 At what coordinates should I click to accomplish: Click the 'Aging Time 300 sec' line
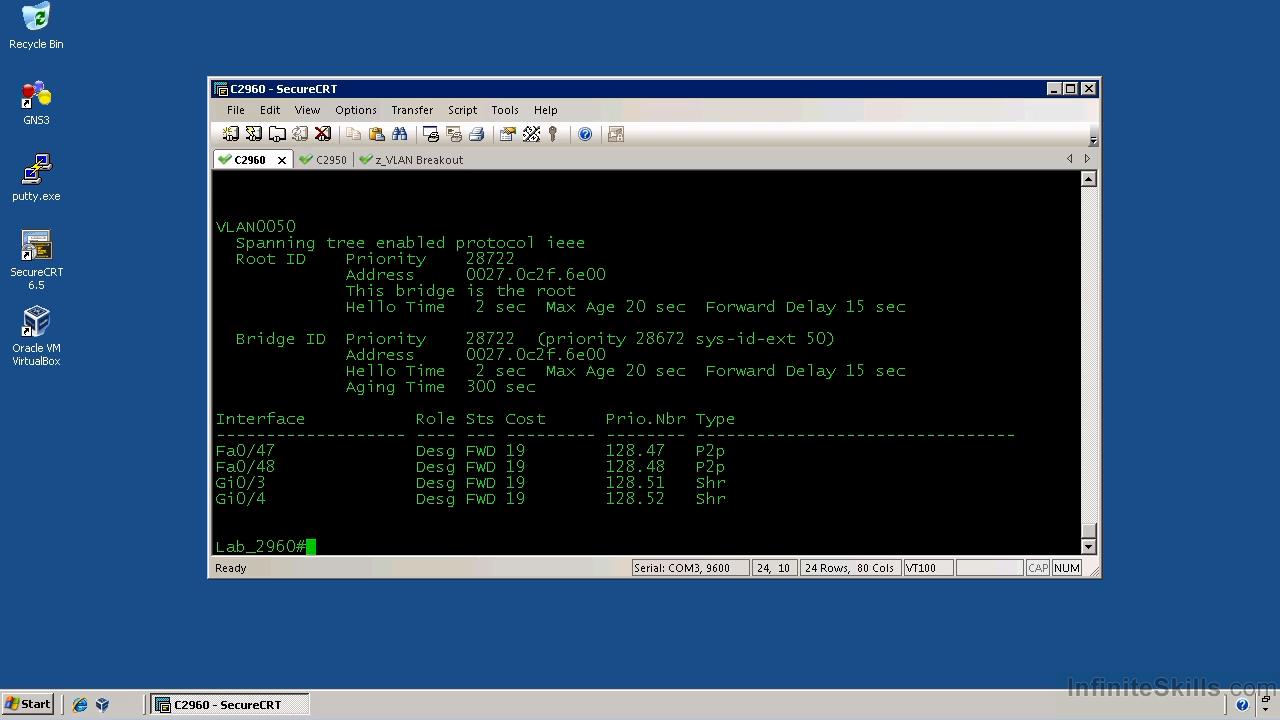click(441, 387)
